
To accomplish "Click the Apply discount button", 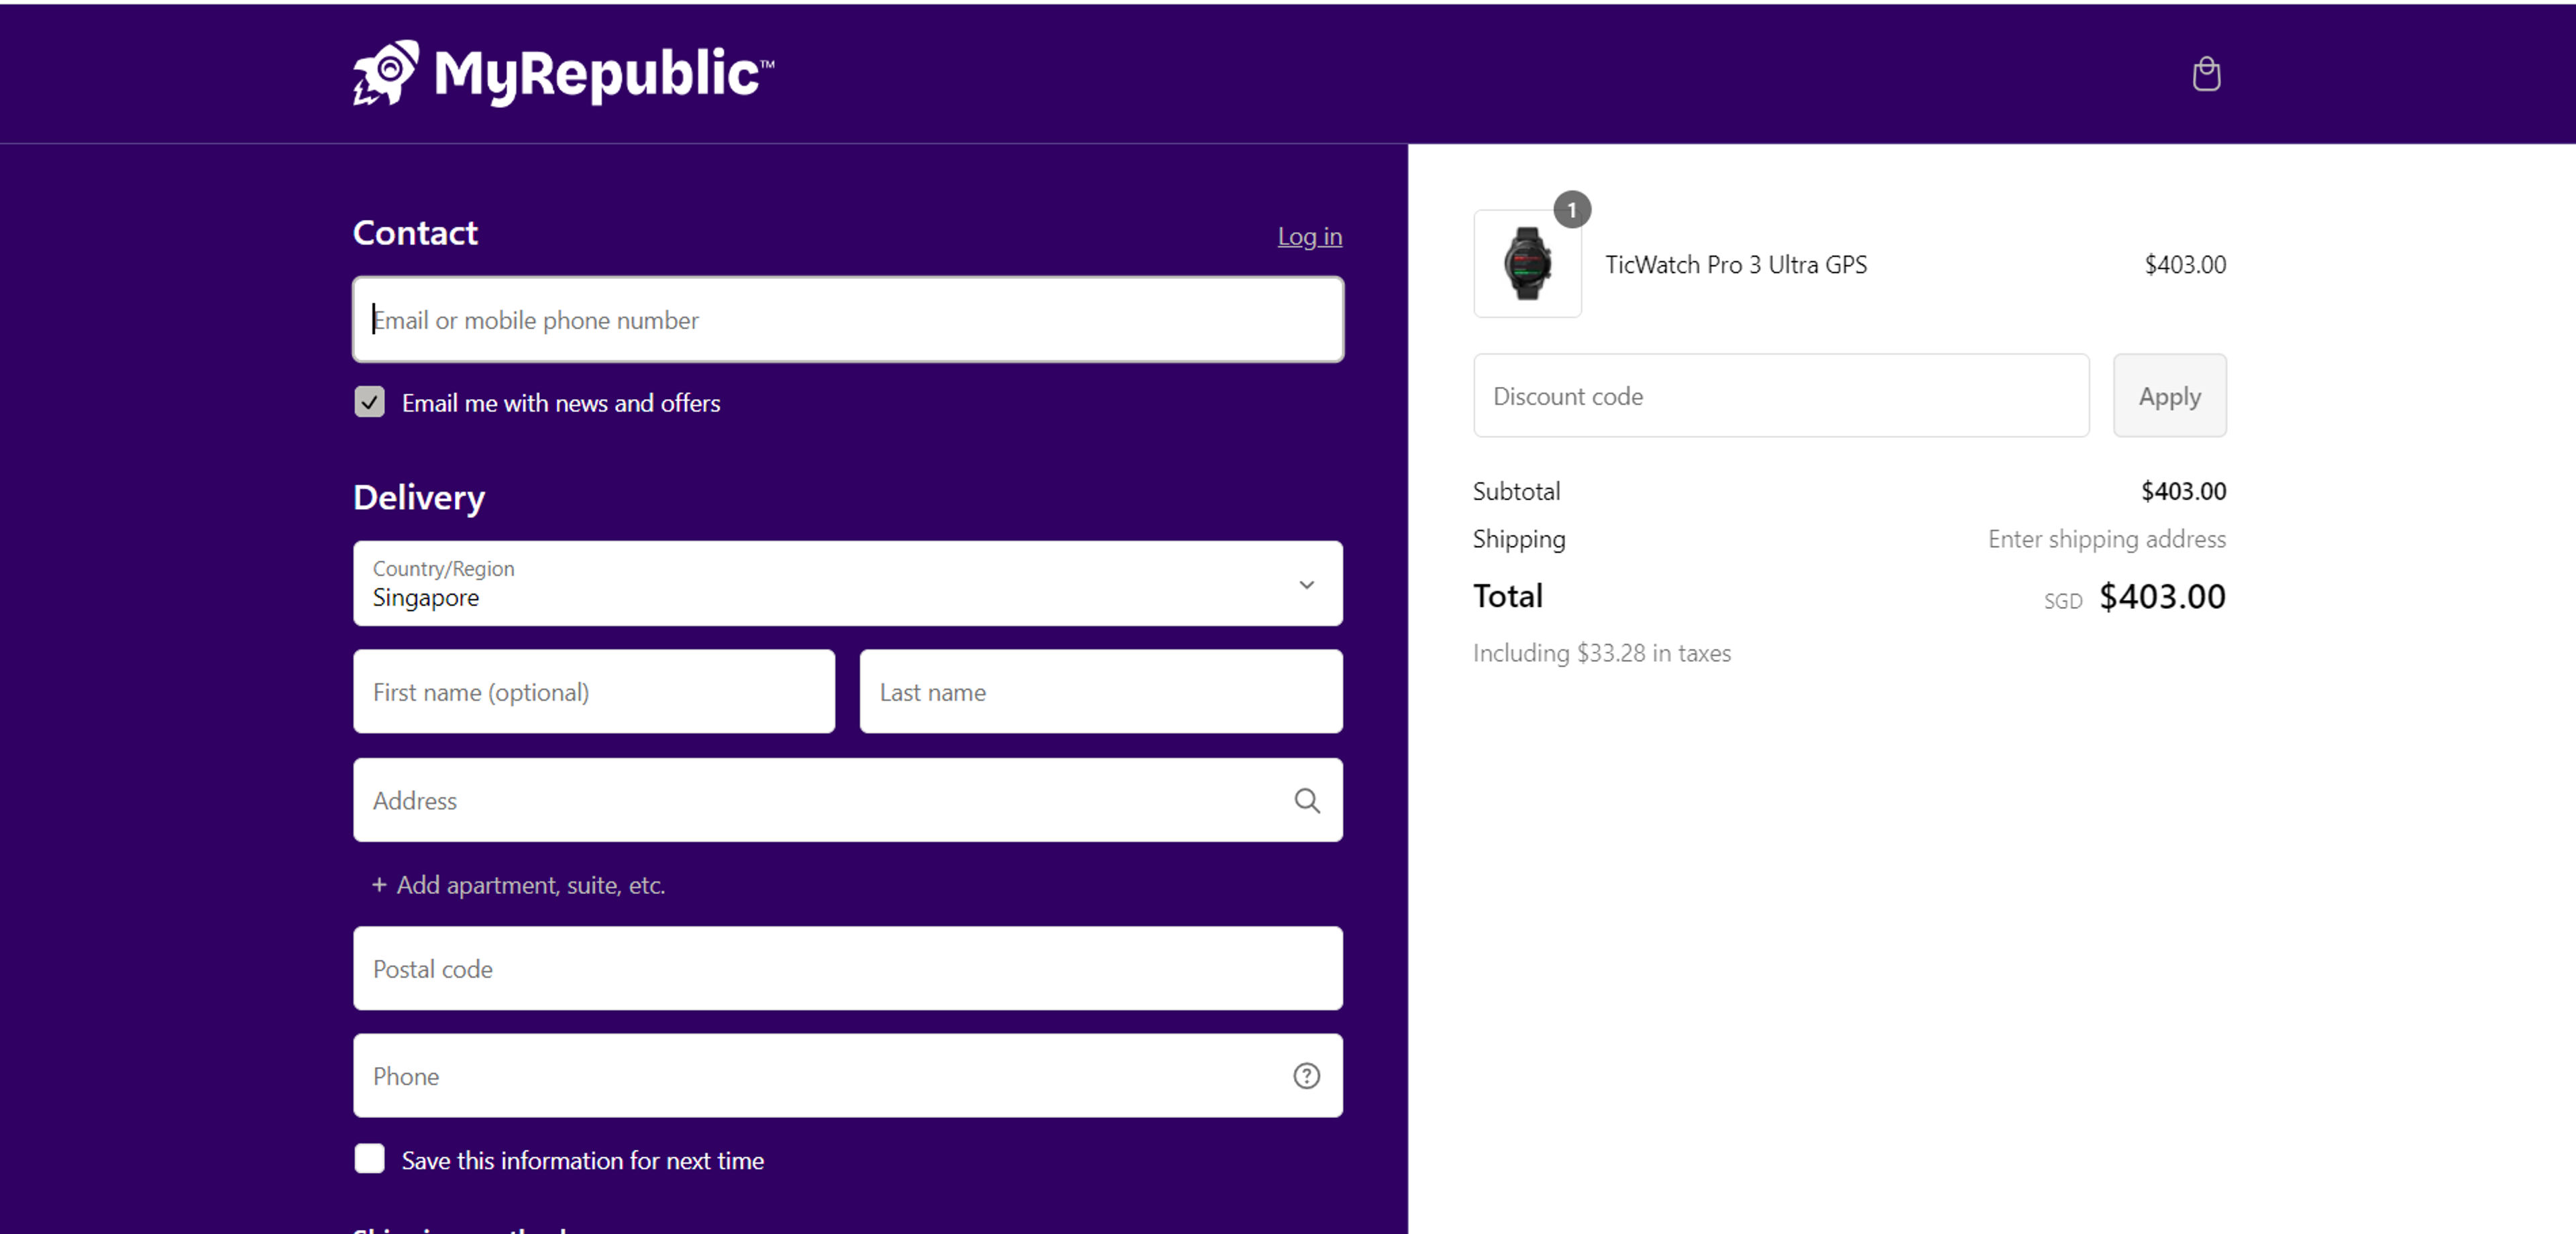I will [2170, 396].
